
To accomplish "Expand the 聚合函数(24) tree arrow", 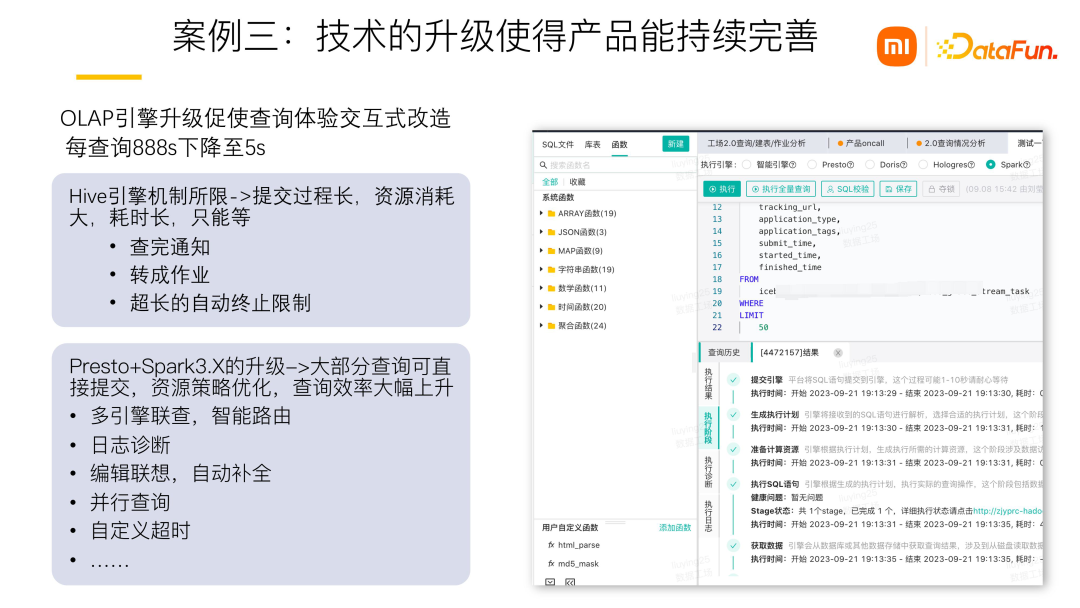I will 541,325.
